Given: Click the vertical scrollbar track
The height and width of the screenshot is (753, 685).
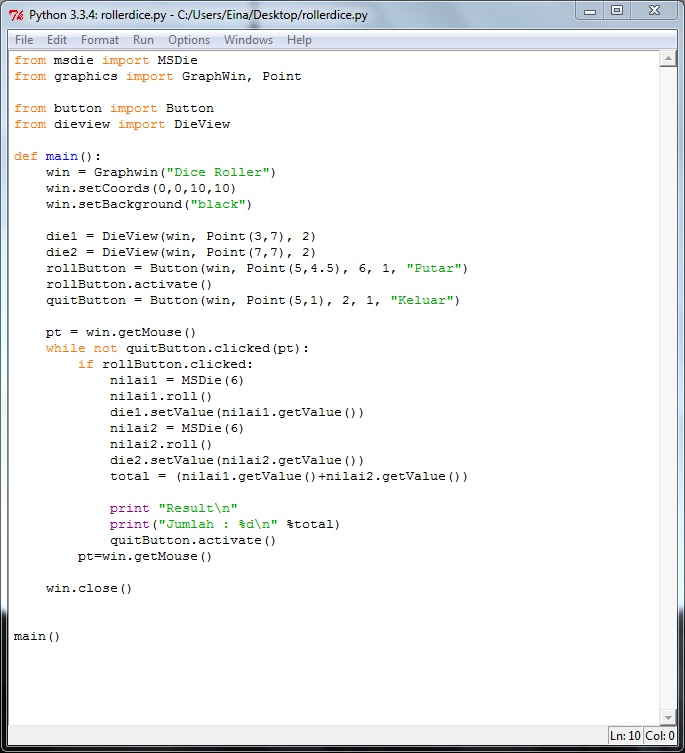Looking at the screenshot, I should [668, 400].
